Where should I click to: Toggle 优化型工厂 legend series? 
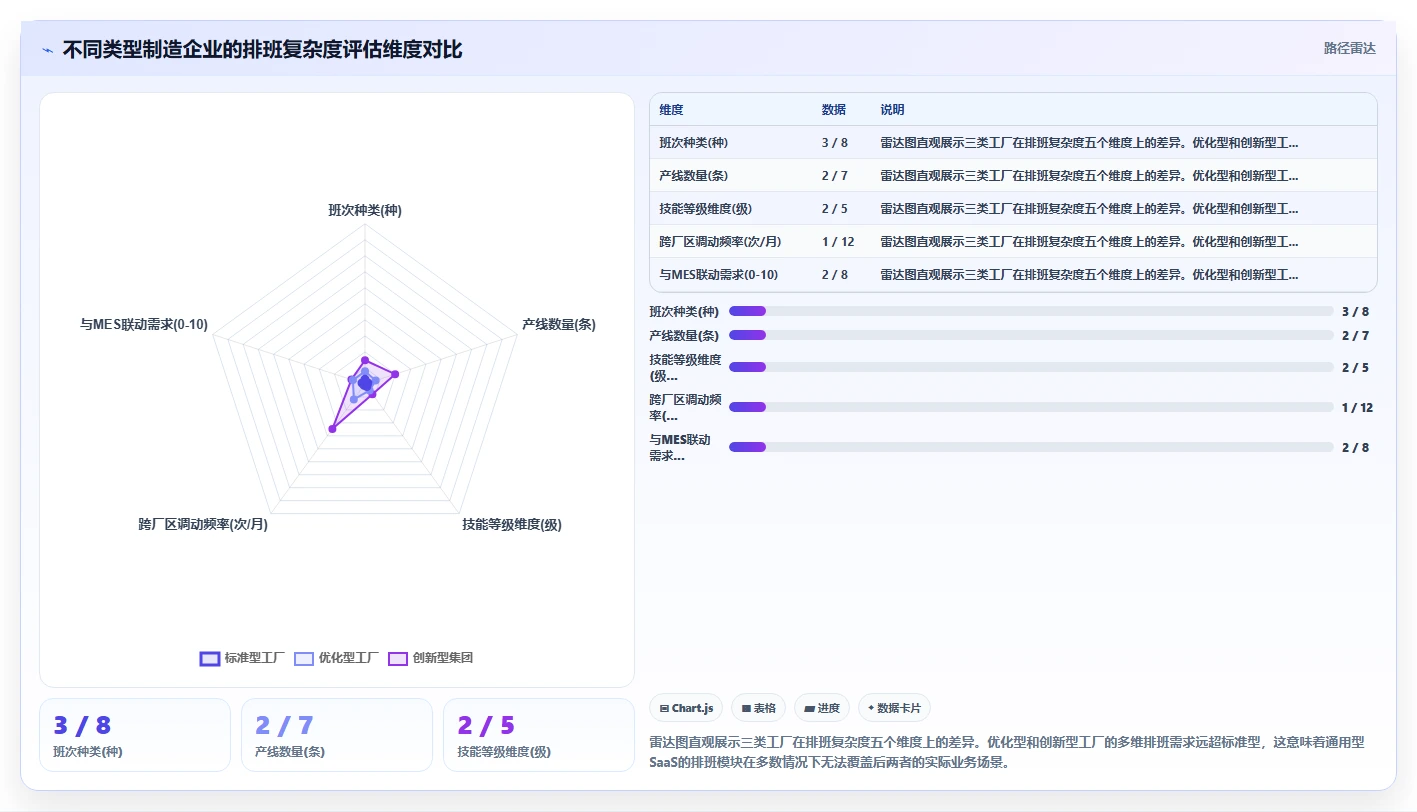tap(337, 658)
